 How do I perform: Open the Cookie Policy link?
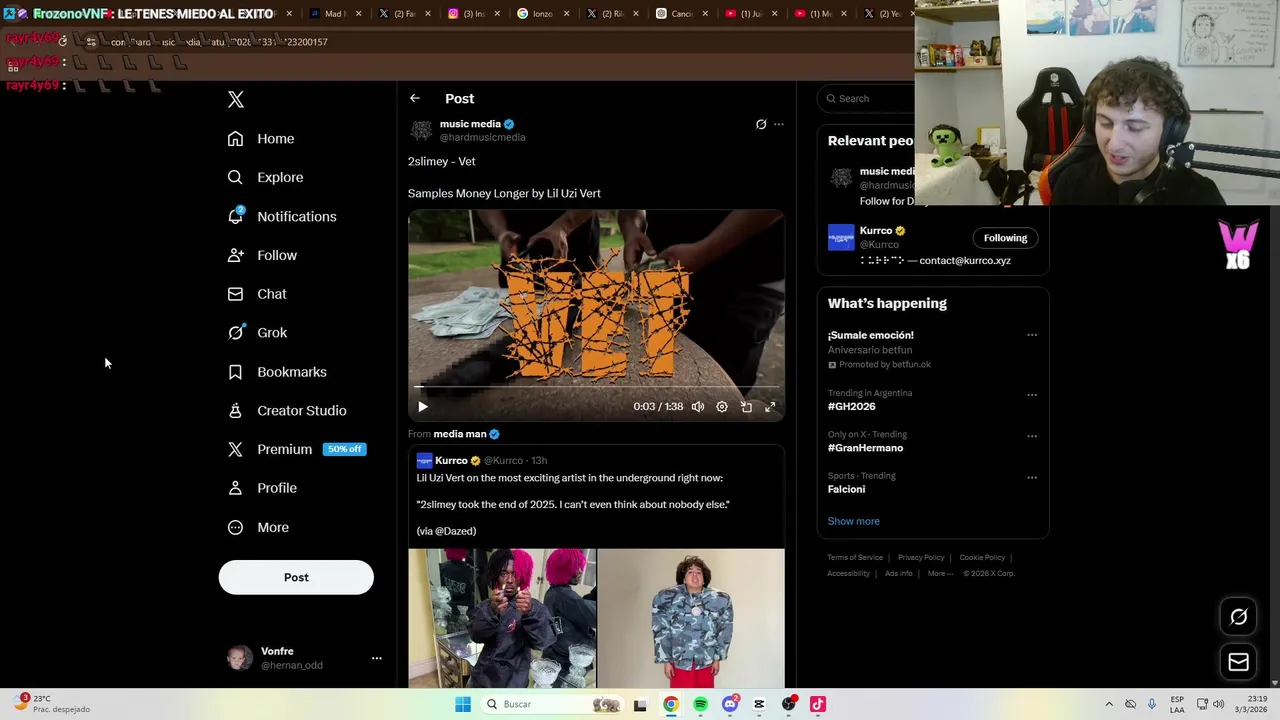982,558
